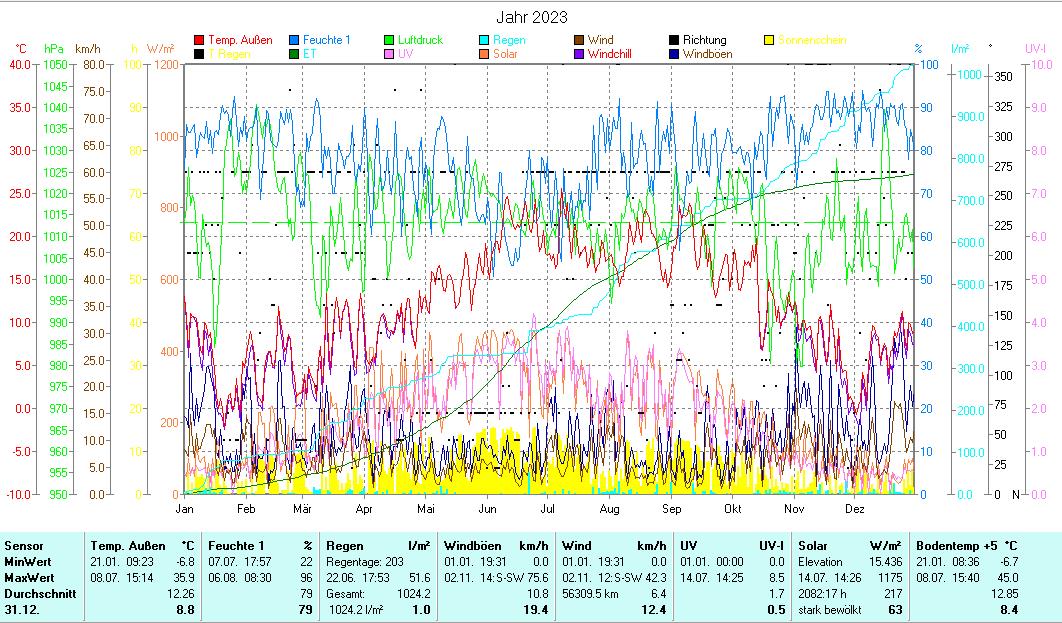
Task: Click the 'Elevation' label in the Solar column
Action: [x=820, y=562]
